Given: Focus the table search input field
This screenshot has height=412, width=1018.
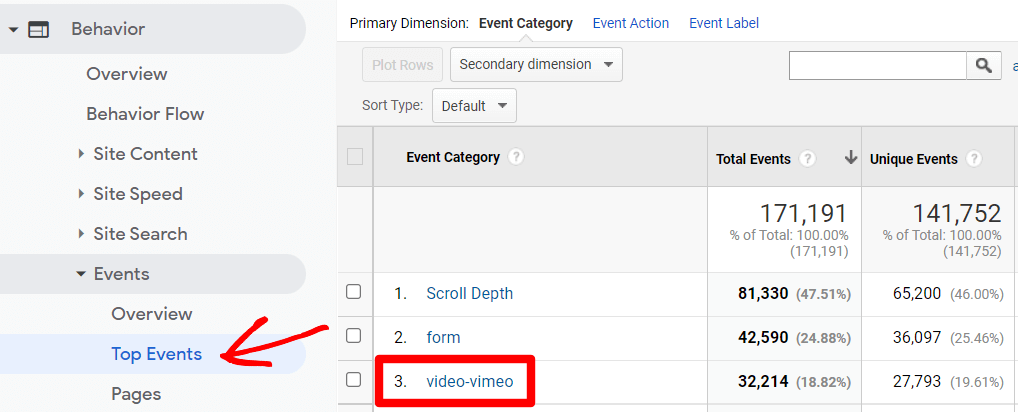Looking at the screenshot, I should (x=878, y=66).
